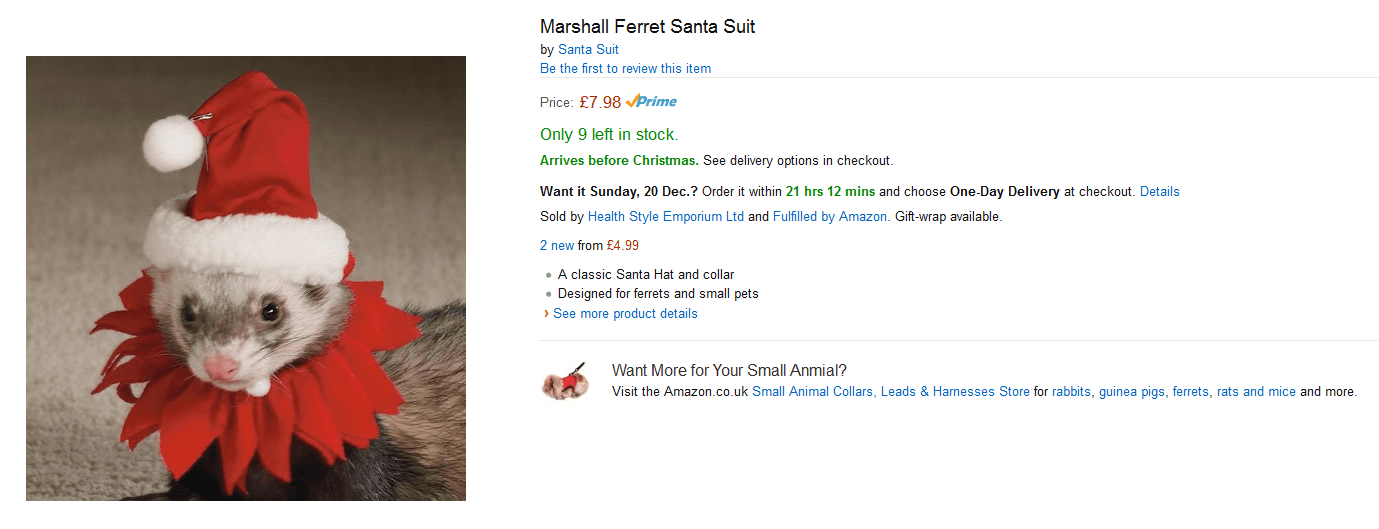Open the rats and mice link
The image size is (1379, 529).
[1256, 391]
